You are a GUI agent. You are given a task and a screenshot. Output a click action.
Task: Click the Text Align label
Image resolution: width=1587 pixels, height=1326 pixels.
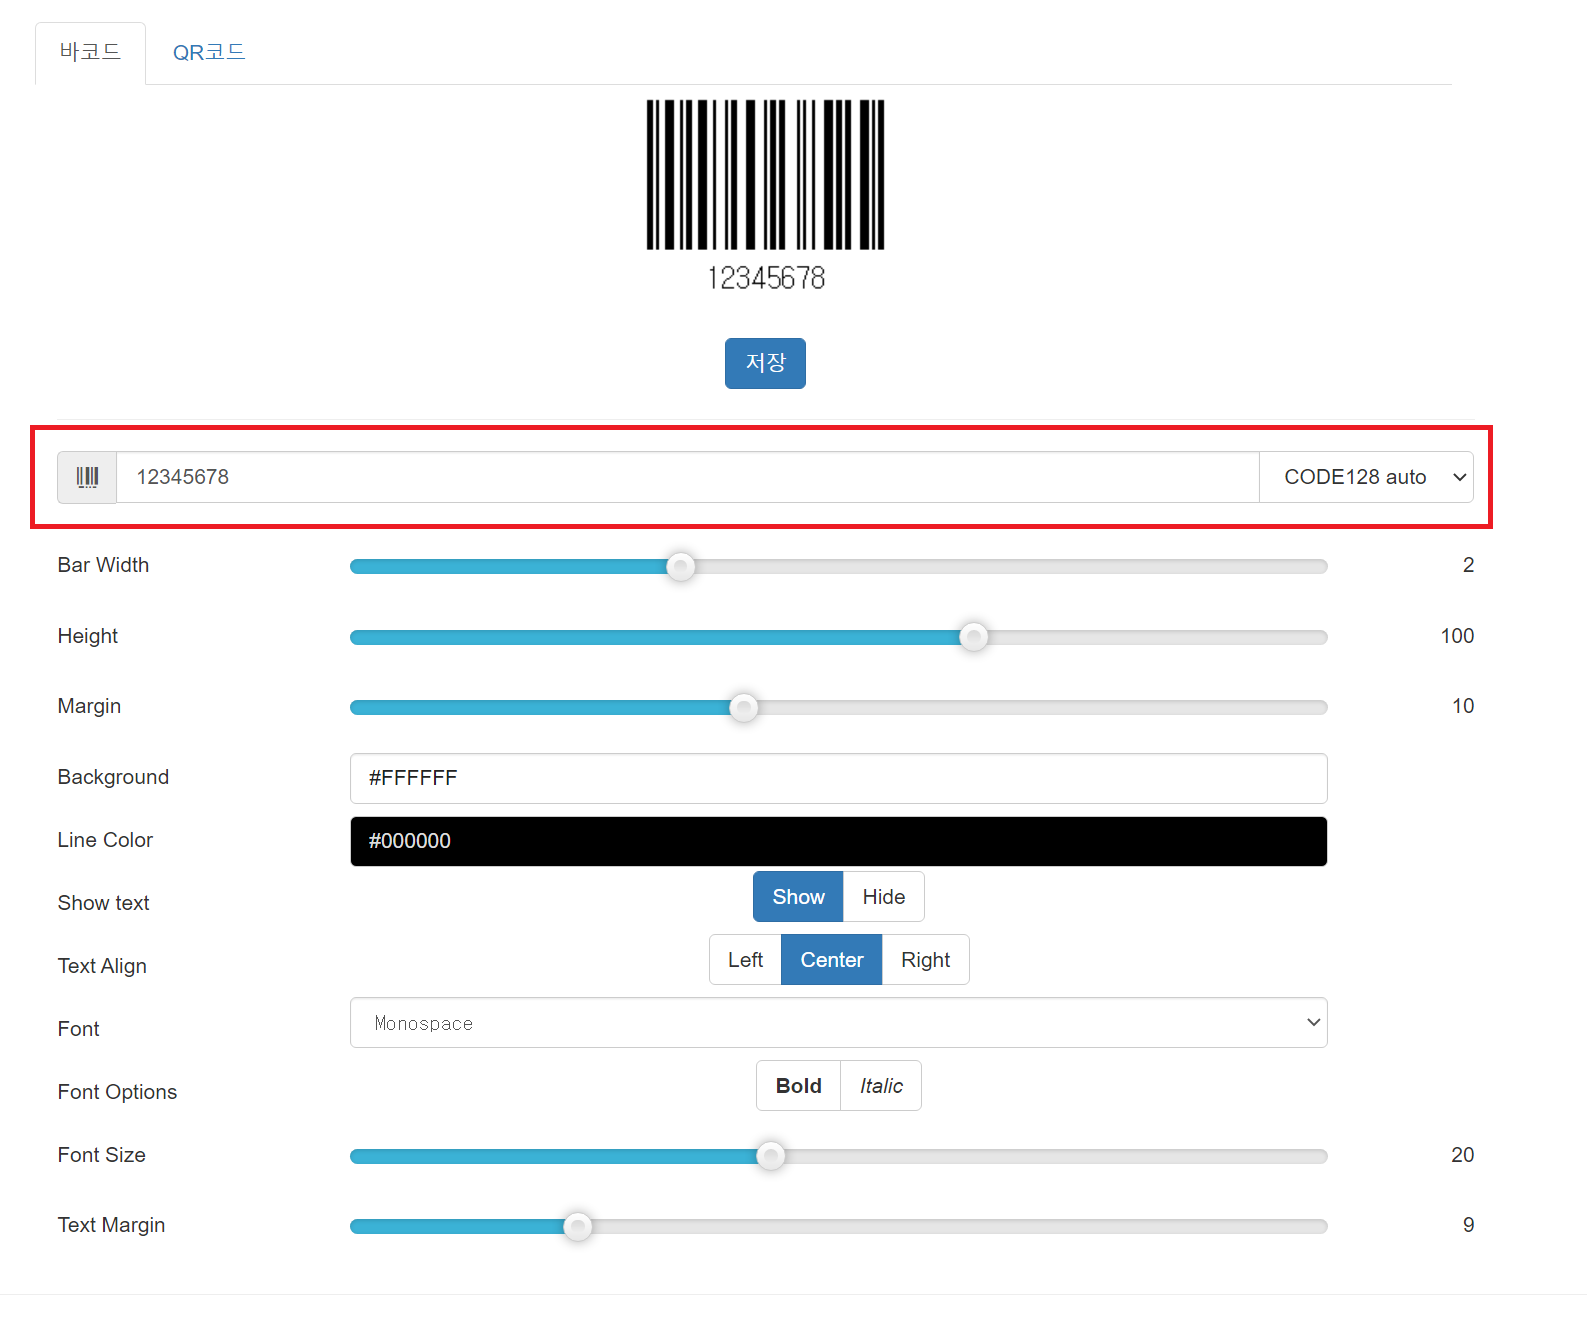click(102, 966)
